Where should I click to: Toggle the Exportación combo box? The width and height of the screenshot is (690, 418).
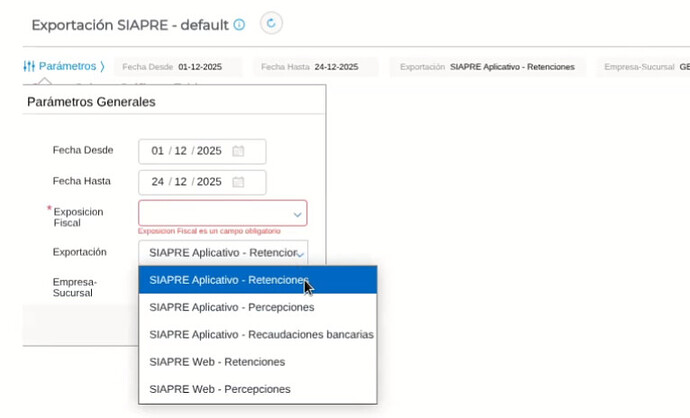click(x=301, y=253)
